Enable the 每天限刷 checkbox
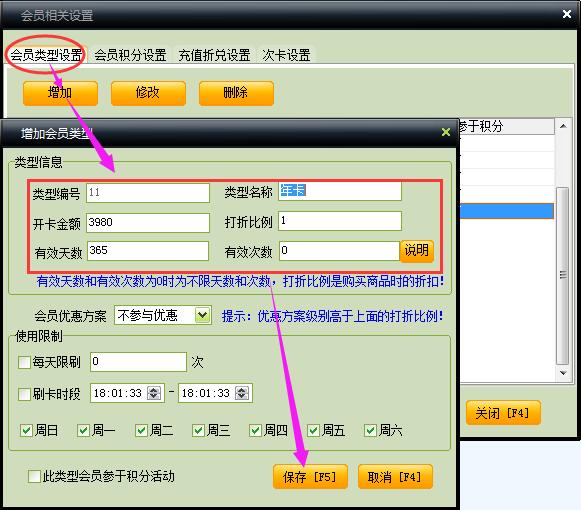This screenshot has height=510, width=581. [x=24, y=362]
